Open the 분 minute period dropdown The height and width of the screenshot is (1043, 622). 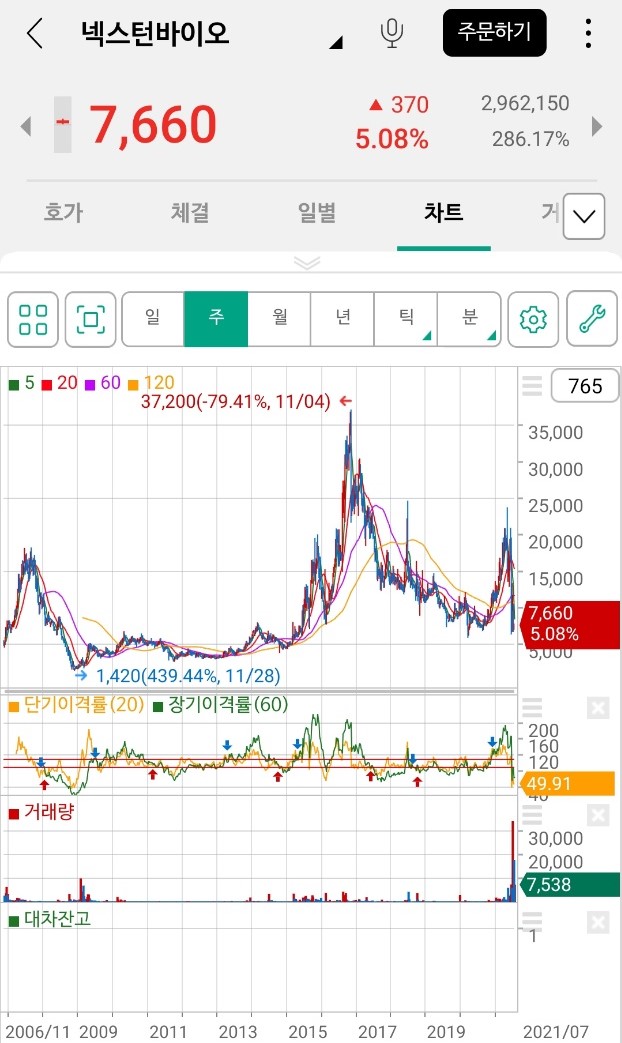469,319
